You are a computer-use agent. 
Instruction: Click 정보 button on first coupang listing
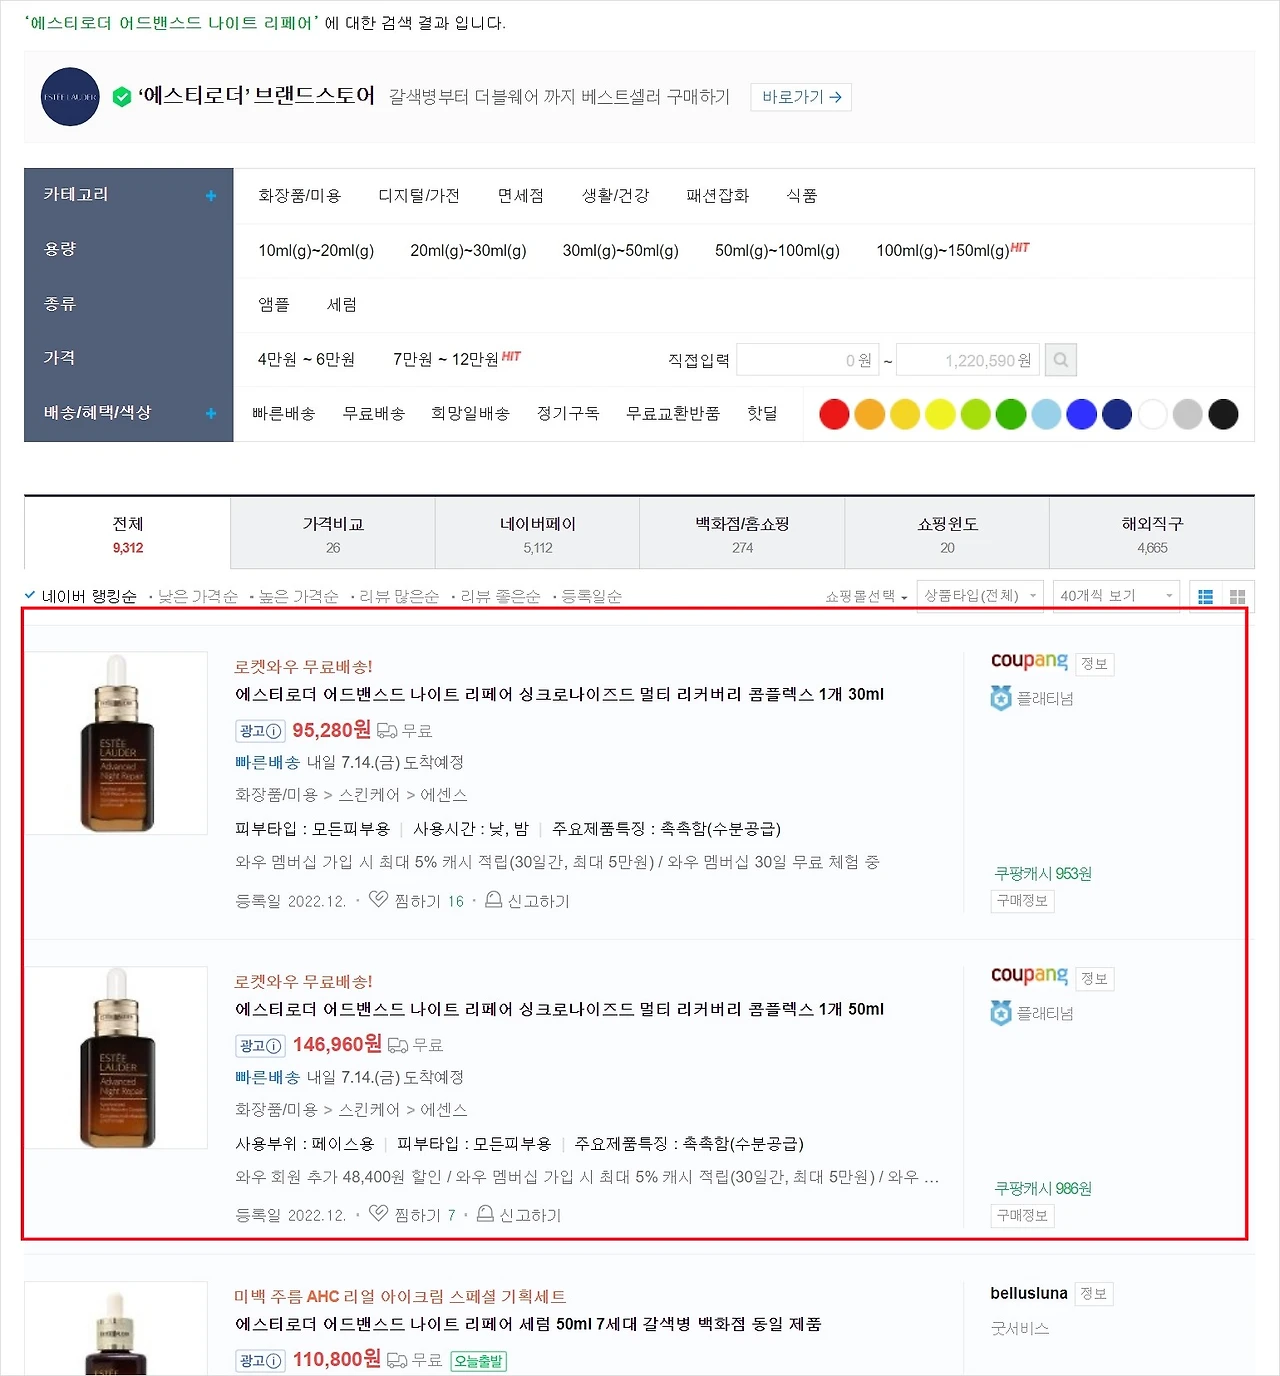click(1095, 664)
